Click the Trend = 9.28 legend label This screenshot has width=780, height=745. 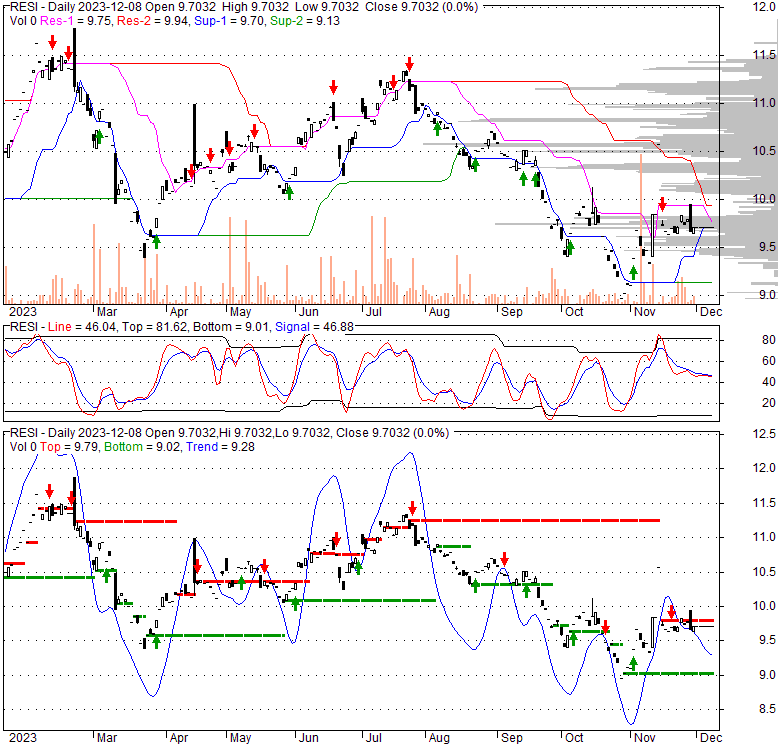(220, 447)
